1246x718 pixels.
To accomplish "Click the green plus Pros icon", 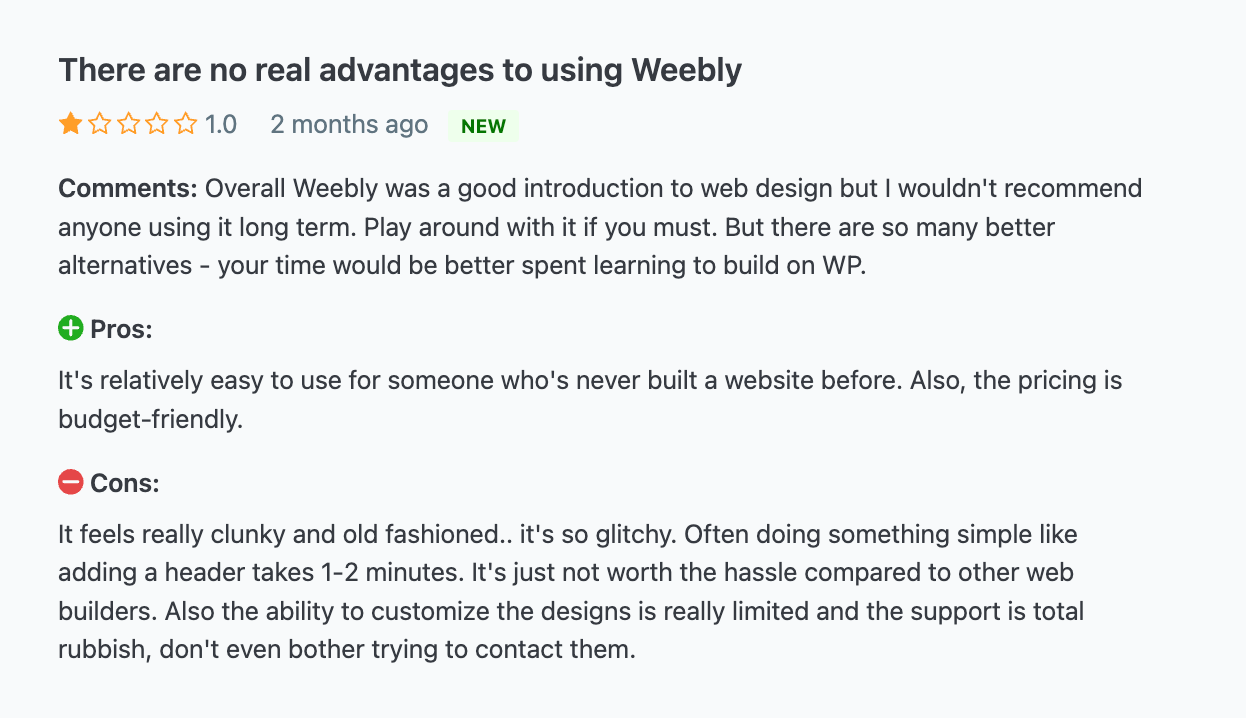I will [x=70, y=328].
